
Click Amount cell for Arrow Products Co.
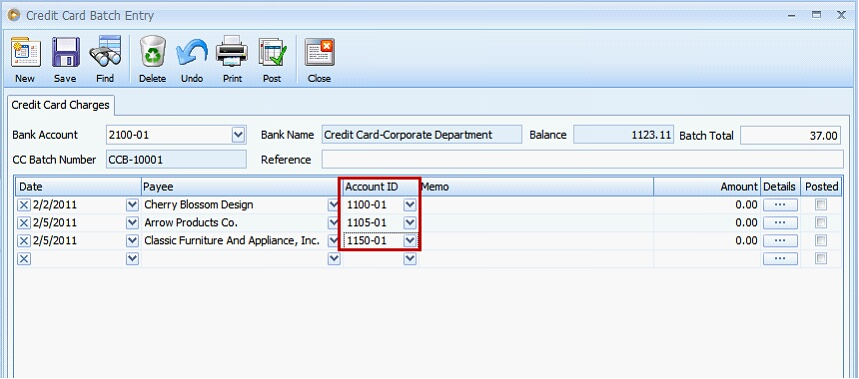707,223
